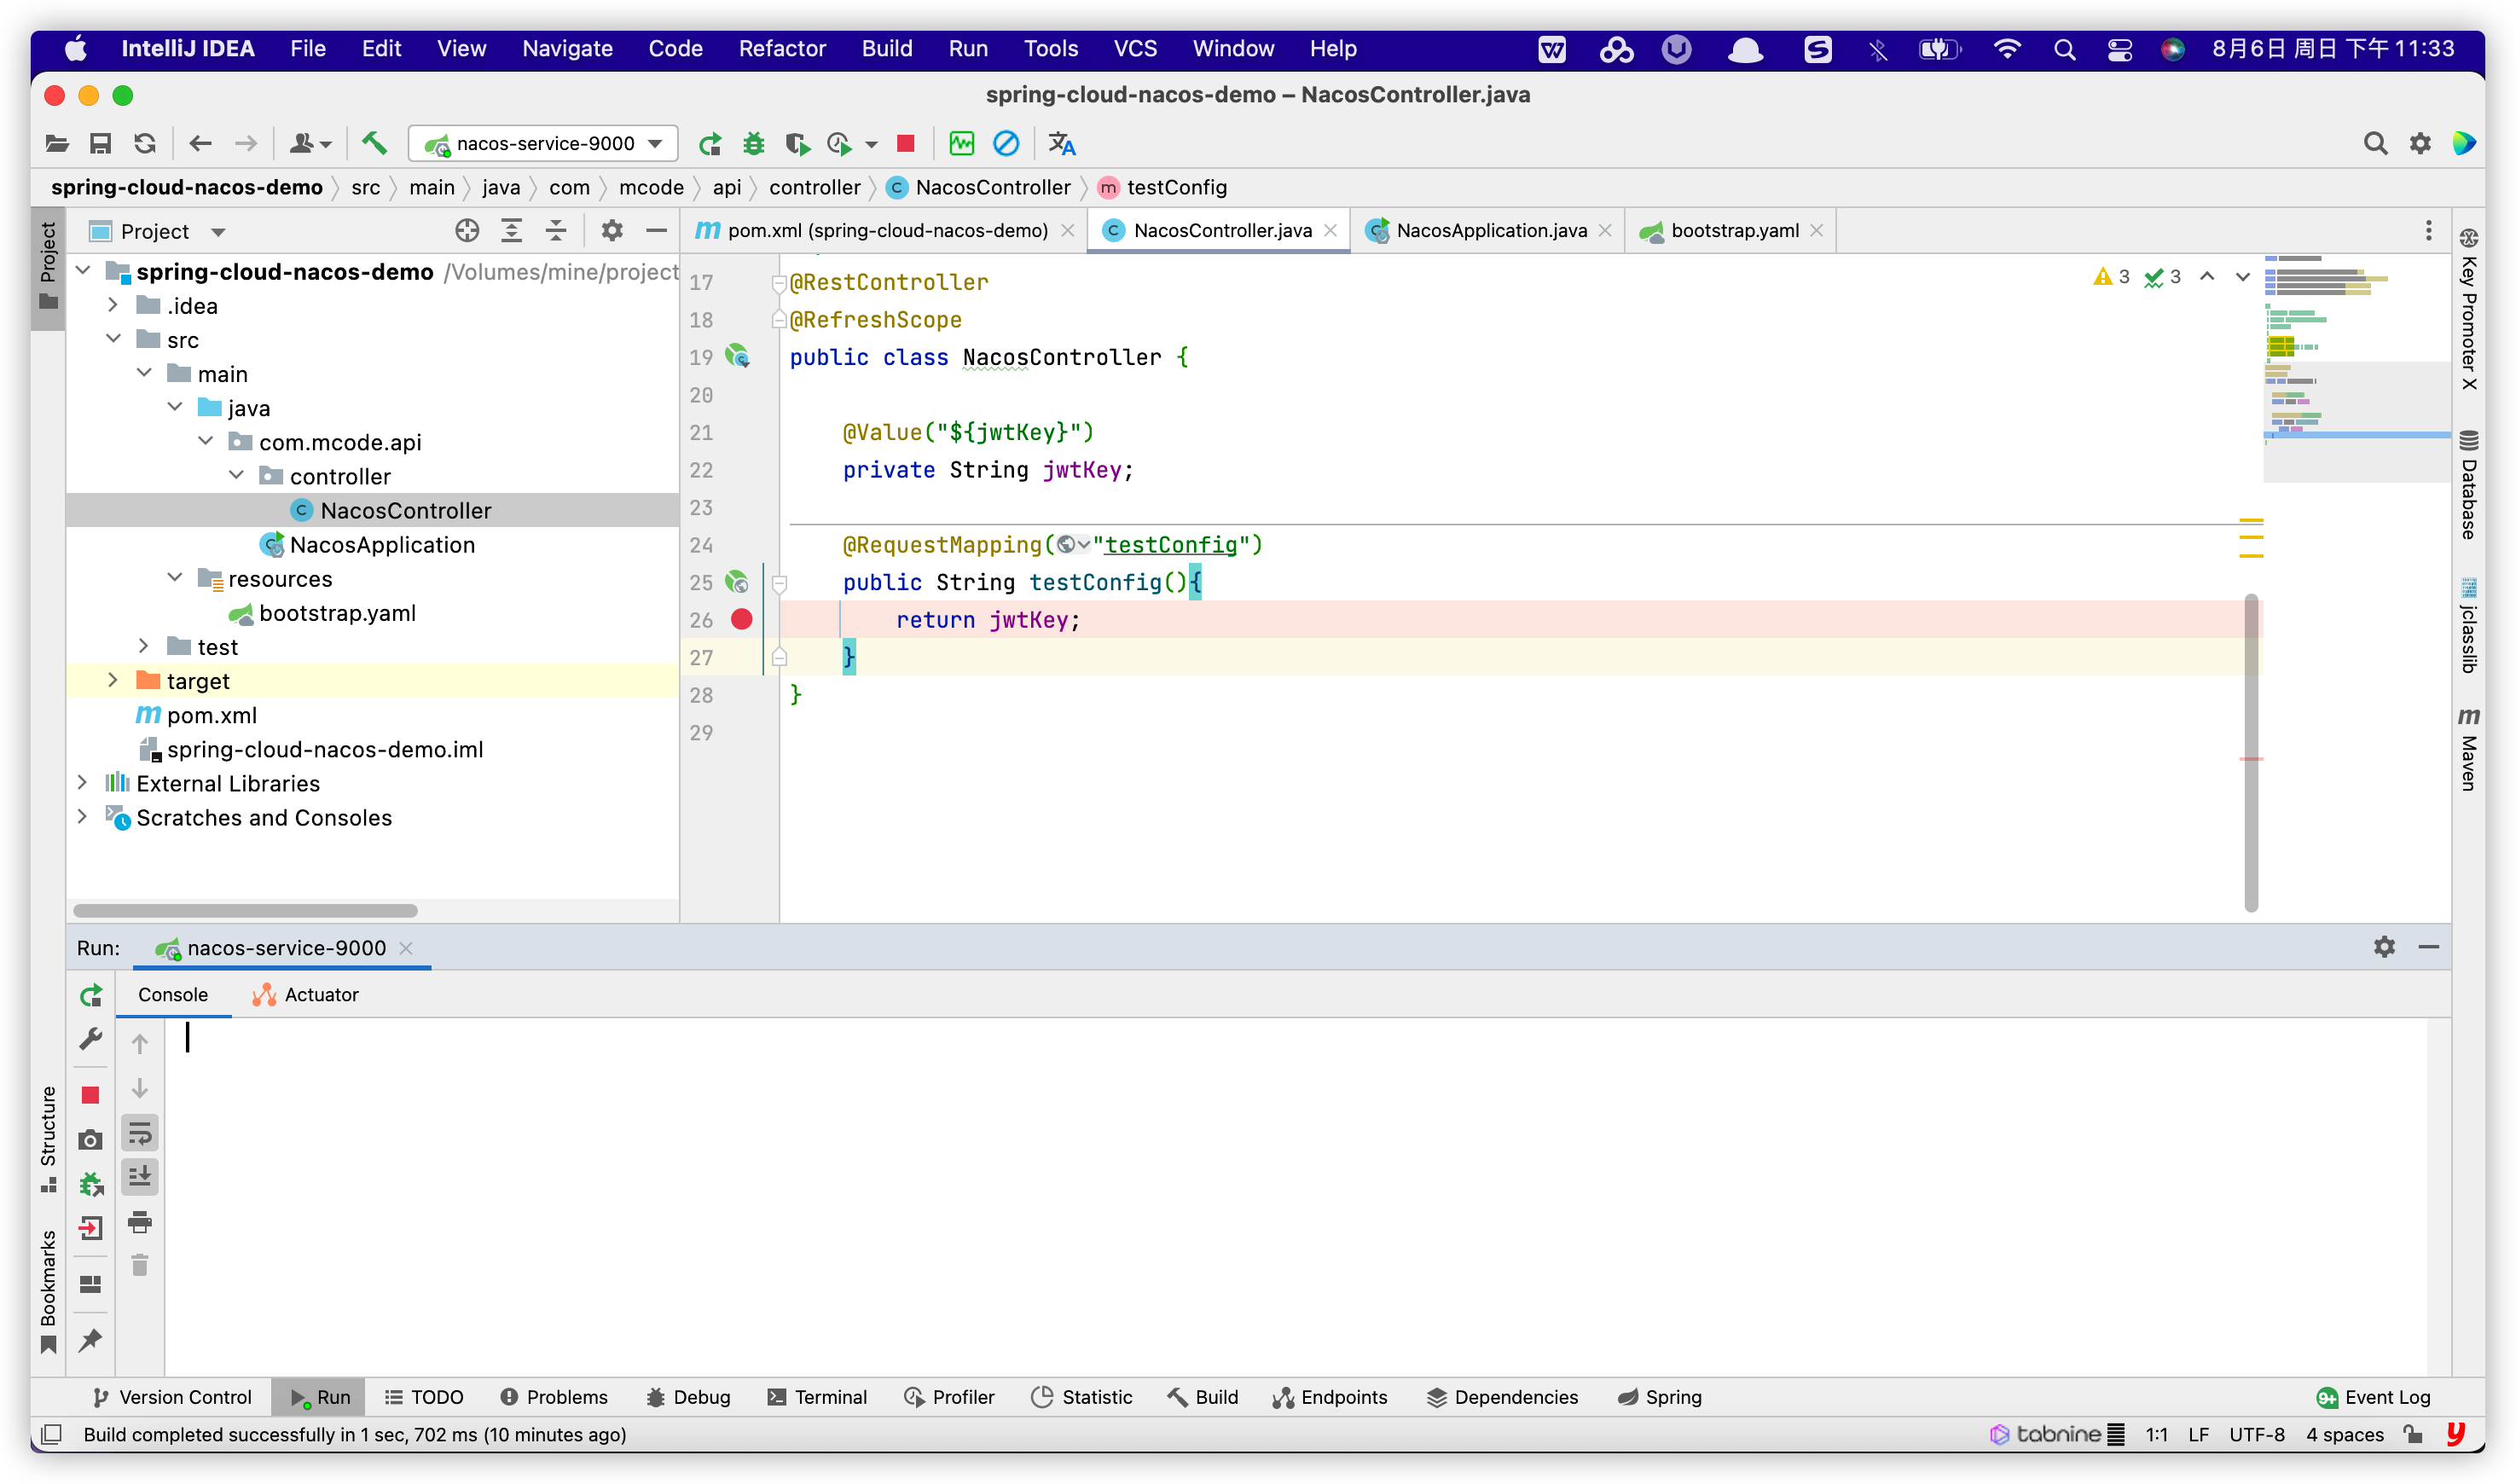Switch to pom.xml editor tab
This screenshot has width=2516, height=1484.
tap(886, 231)
